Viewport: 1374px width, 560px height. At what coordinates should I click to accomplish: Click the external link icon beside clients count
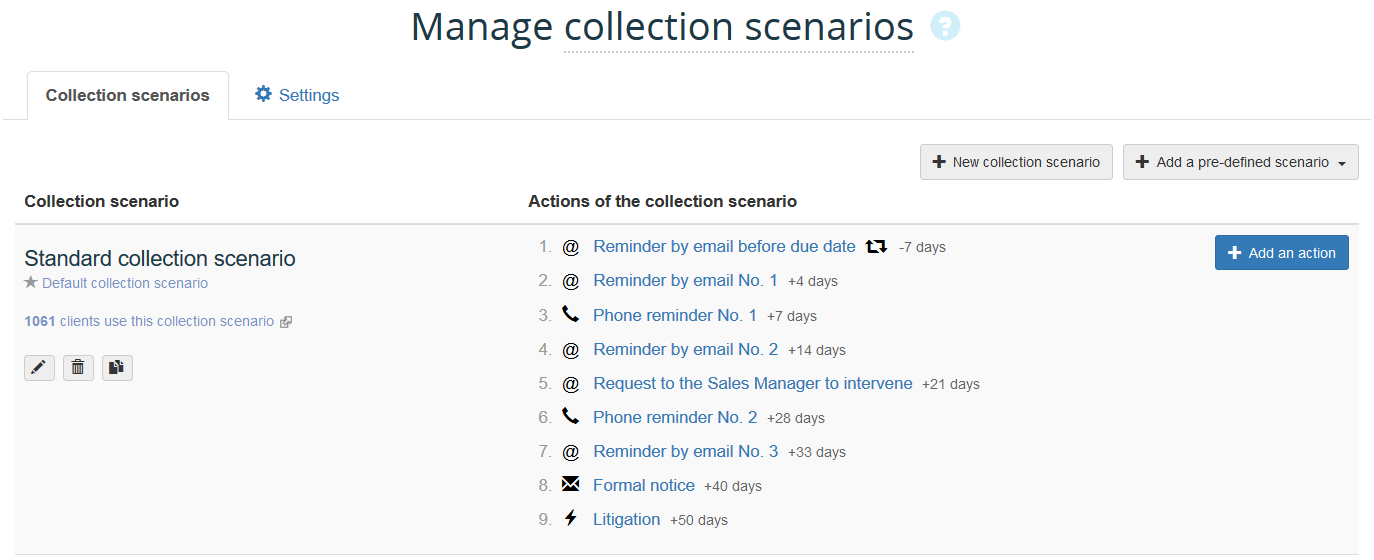click(x=286, y=322)
